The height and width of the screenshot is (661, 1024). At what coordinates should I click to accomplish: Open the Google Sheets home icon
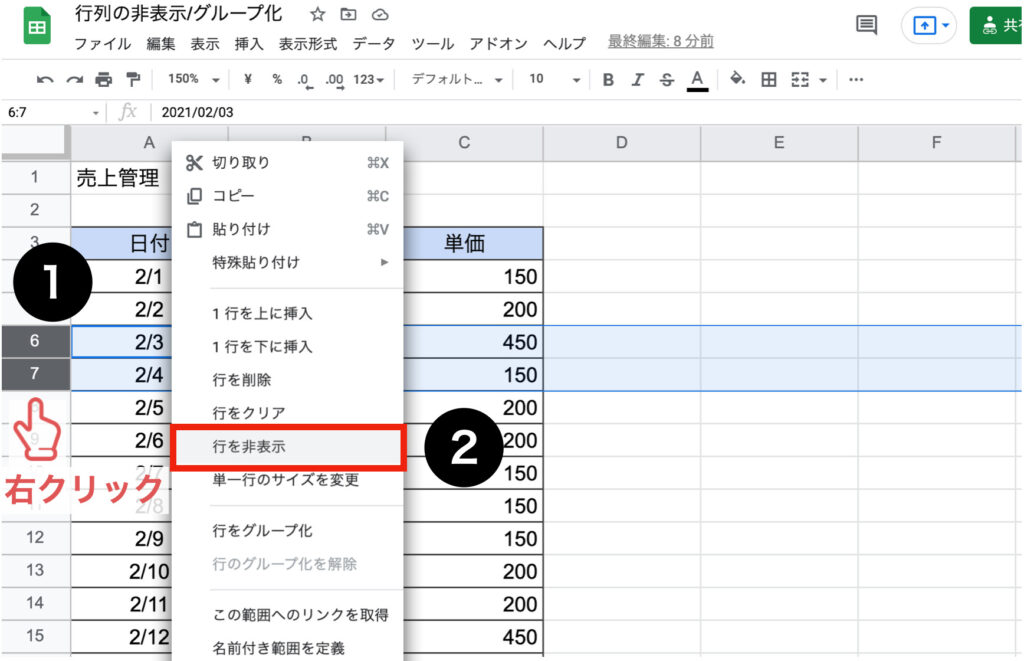click(x=37, y=25)
